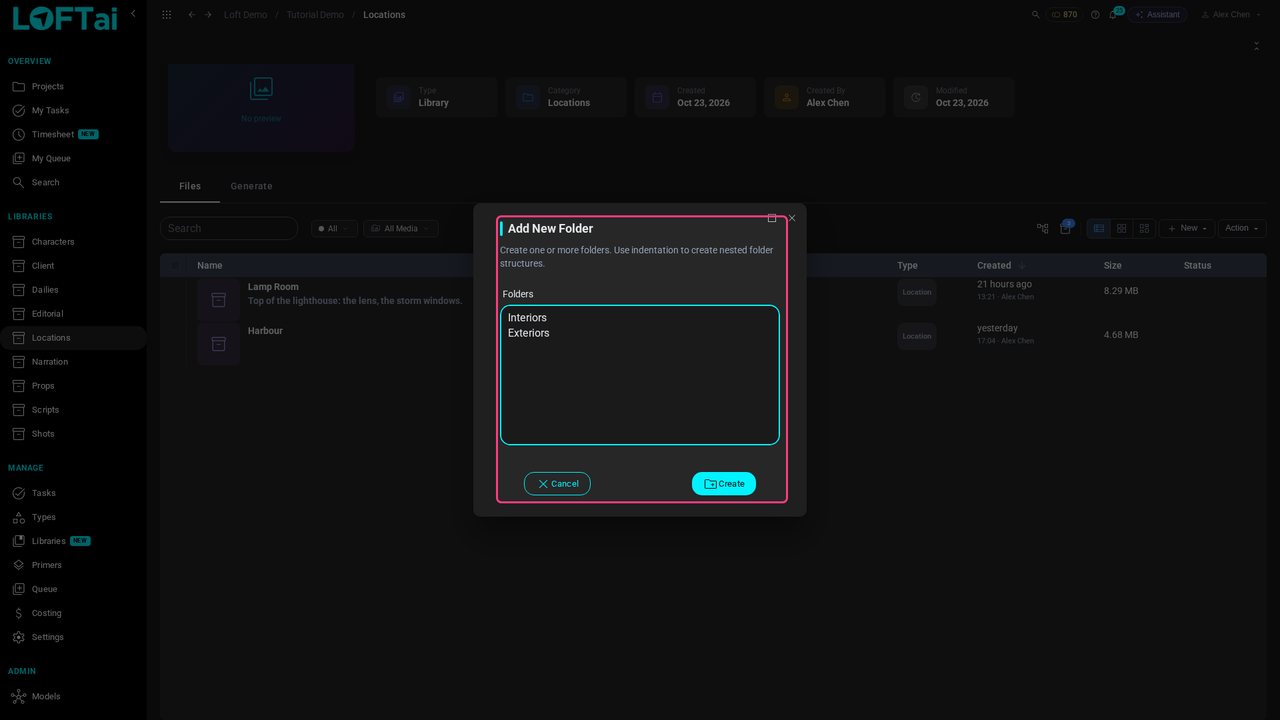Switch to the Files tab
The width and height of the screenshot is (1280, 720).
coord(190,186)
